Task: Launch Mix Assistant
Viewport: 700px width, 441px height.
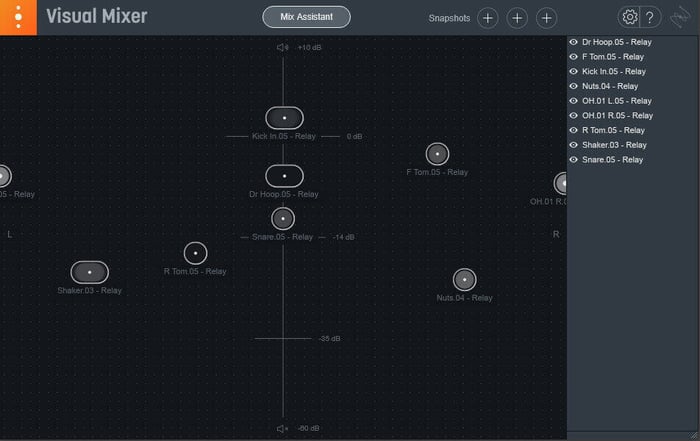Action: (306, 17)
